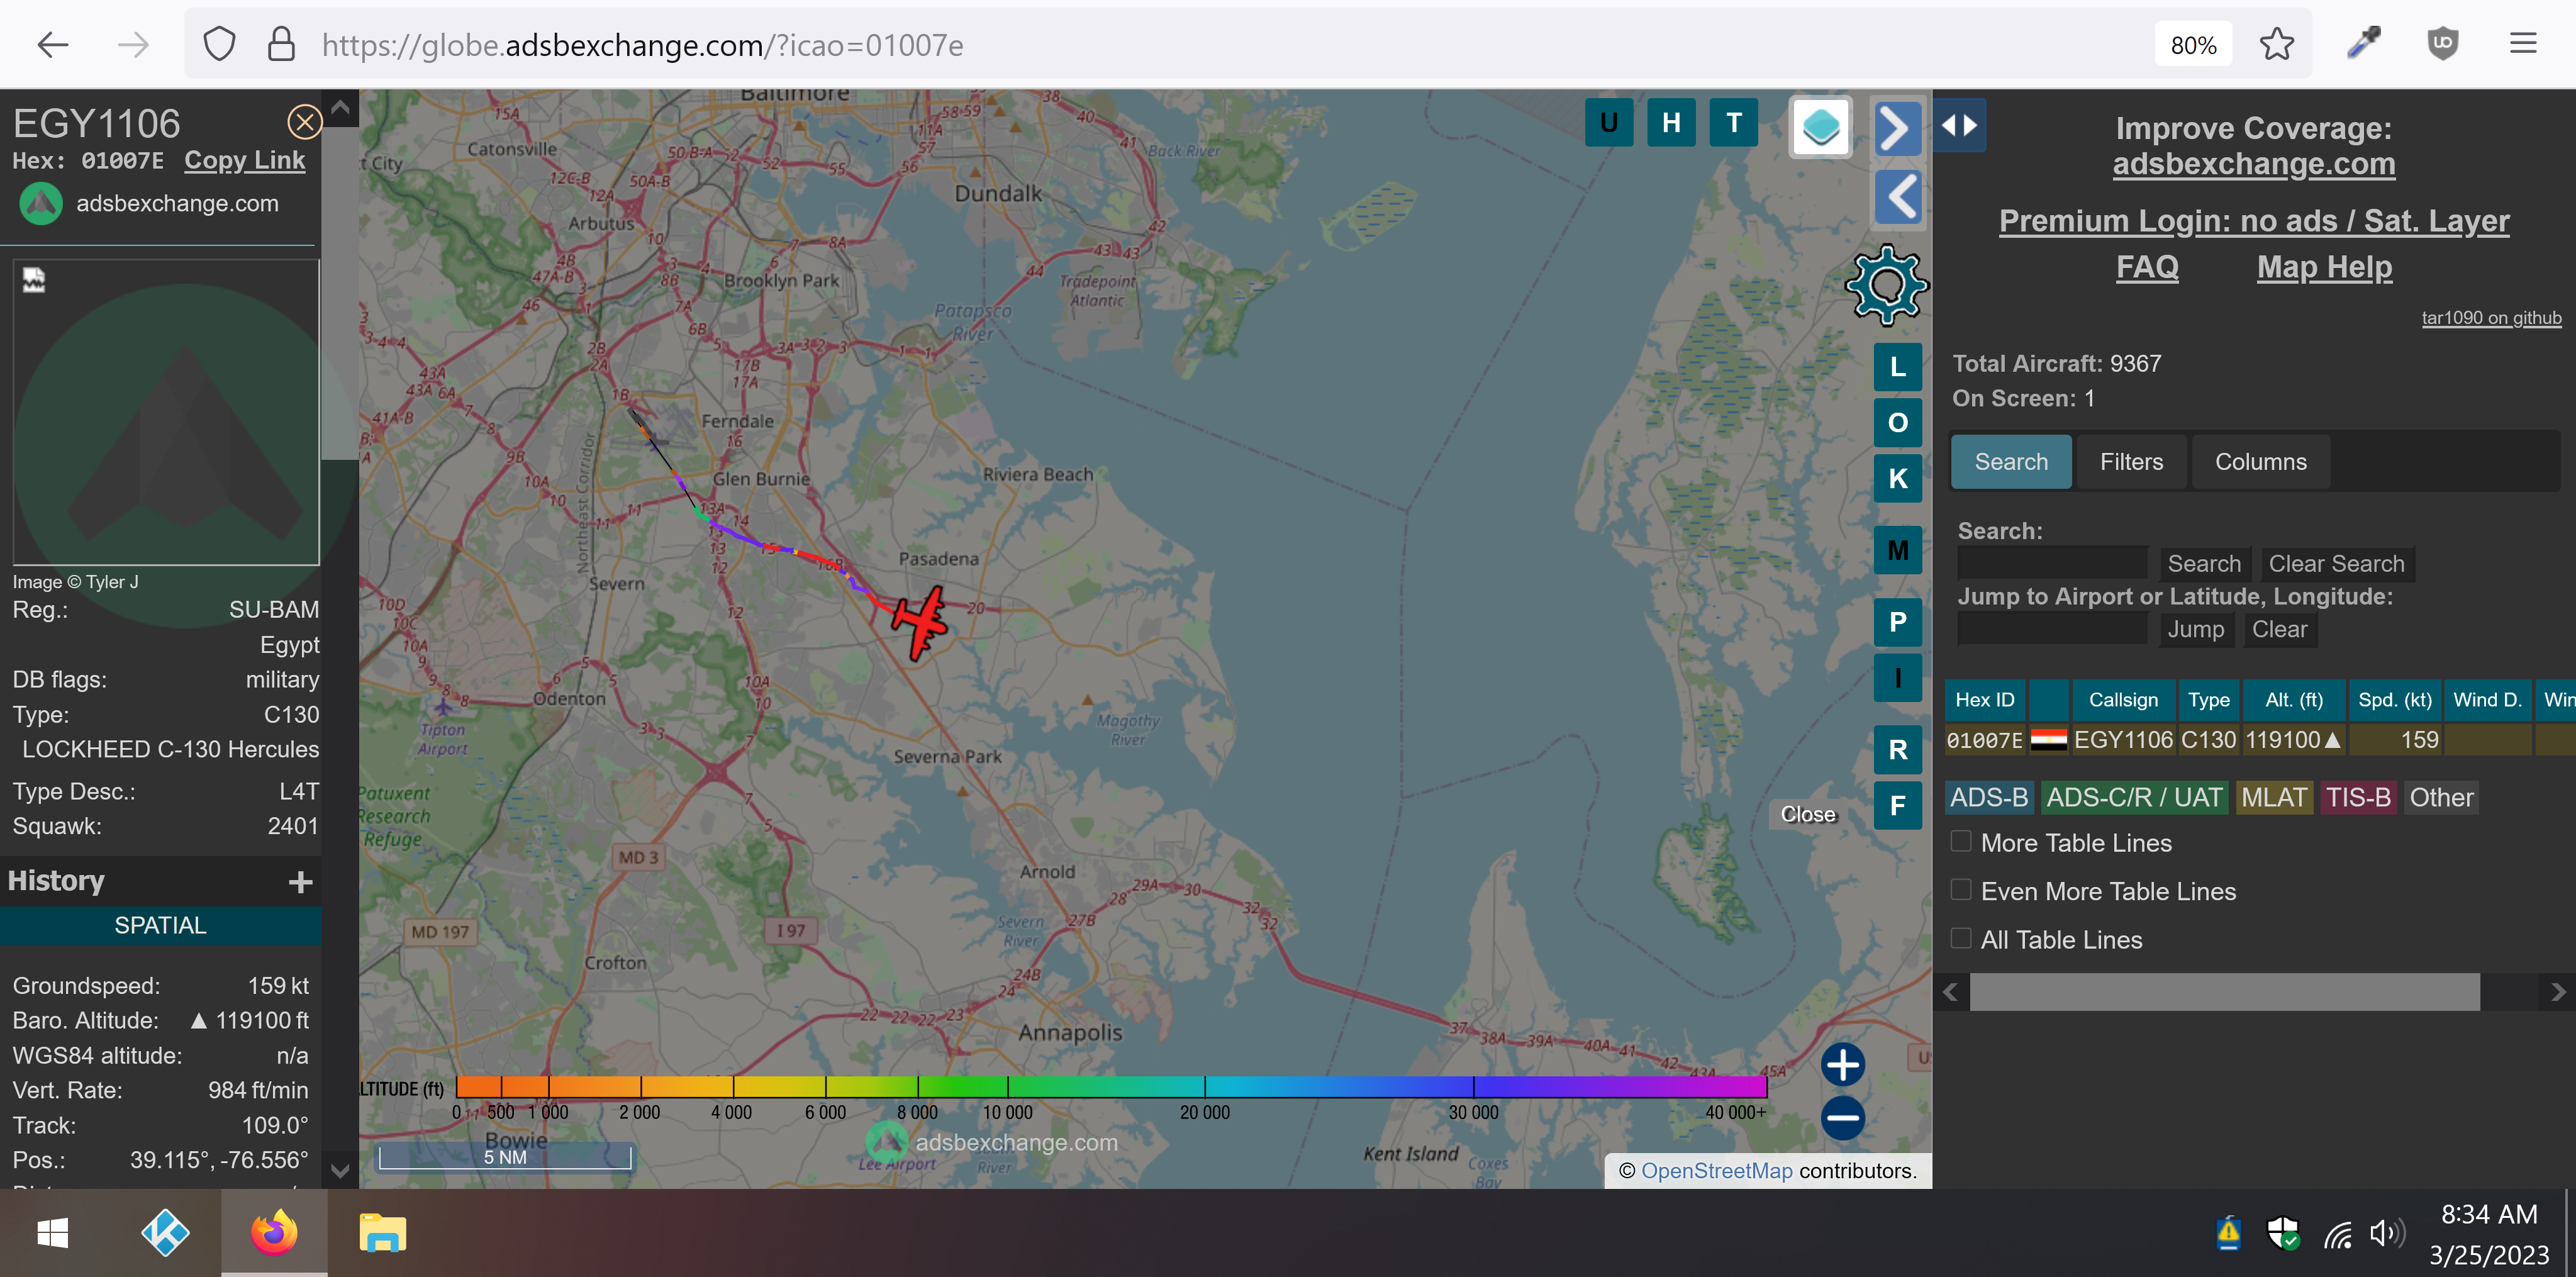Bookmark this page with the star
2576x1277 pixels.
(x=2276, y=44)
